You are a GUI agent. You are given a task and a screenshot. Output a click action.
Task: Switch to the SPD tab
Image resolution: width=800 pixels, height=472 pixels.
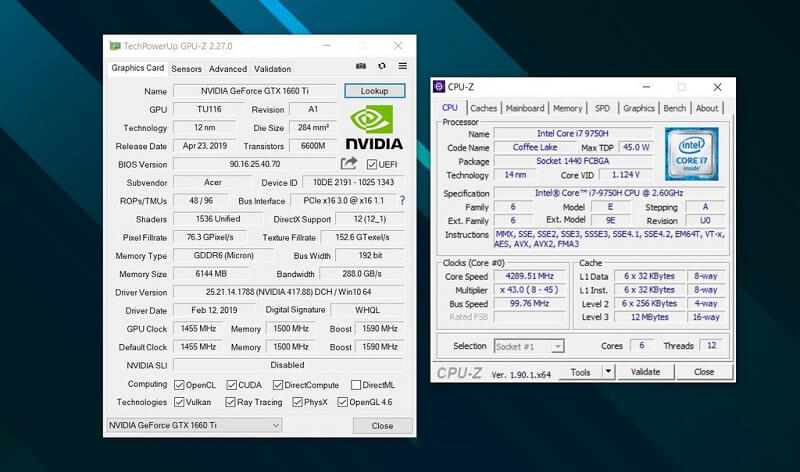(x=602, y=108)
